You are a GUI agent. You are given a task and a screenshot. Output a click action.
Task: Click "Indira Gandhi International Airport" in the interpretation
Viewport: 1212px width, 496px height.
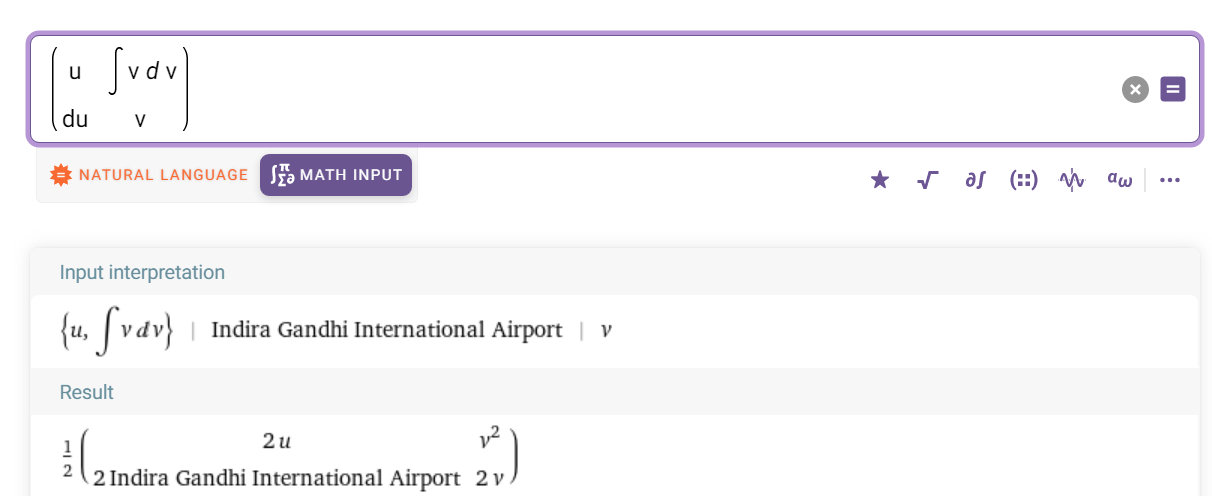[x=387, y=330]
